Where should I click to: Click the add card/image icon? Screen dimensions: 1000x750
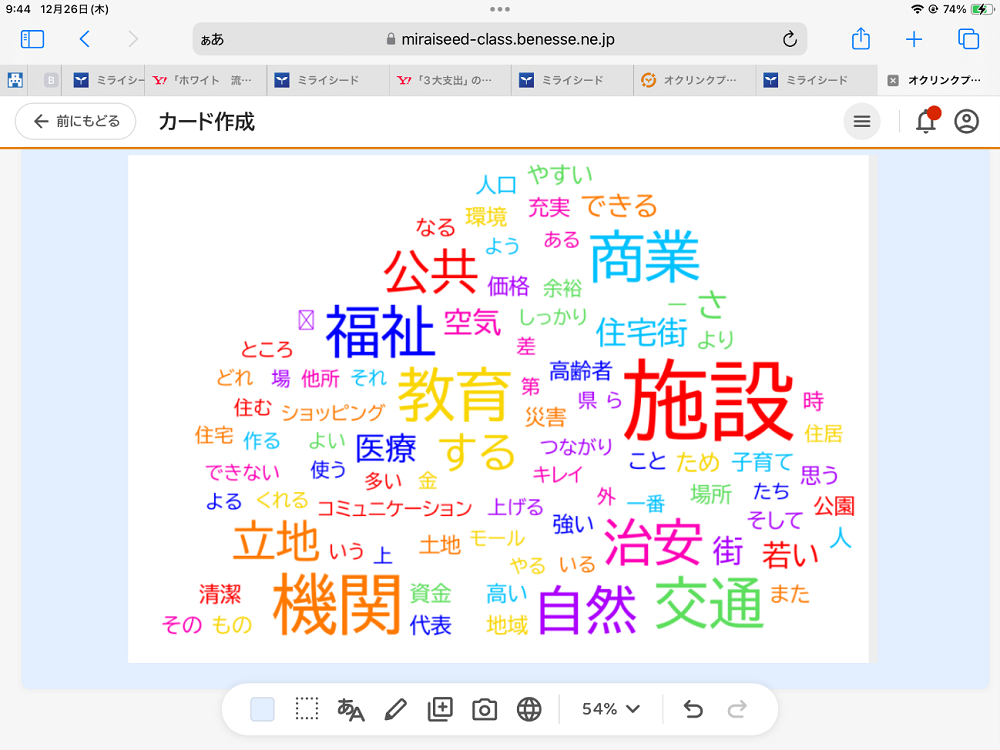point(440,709)
